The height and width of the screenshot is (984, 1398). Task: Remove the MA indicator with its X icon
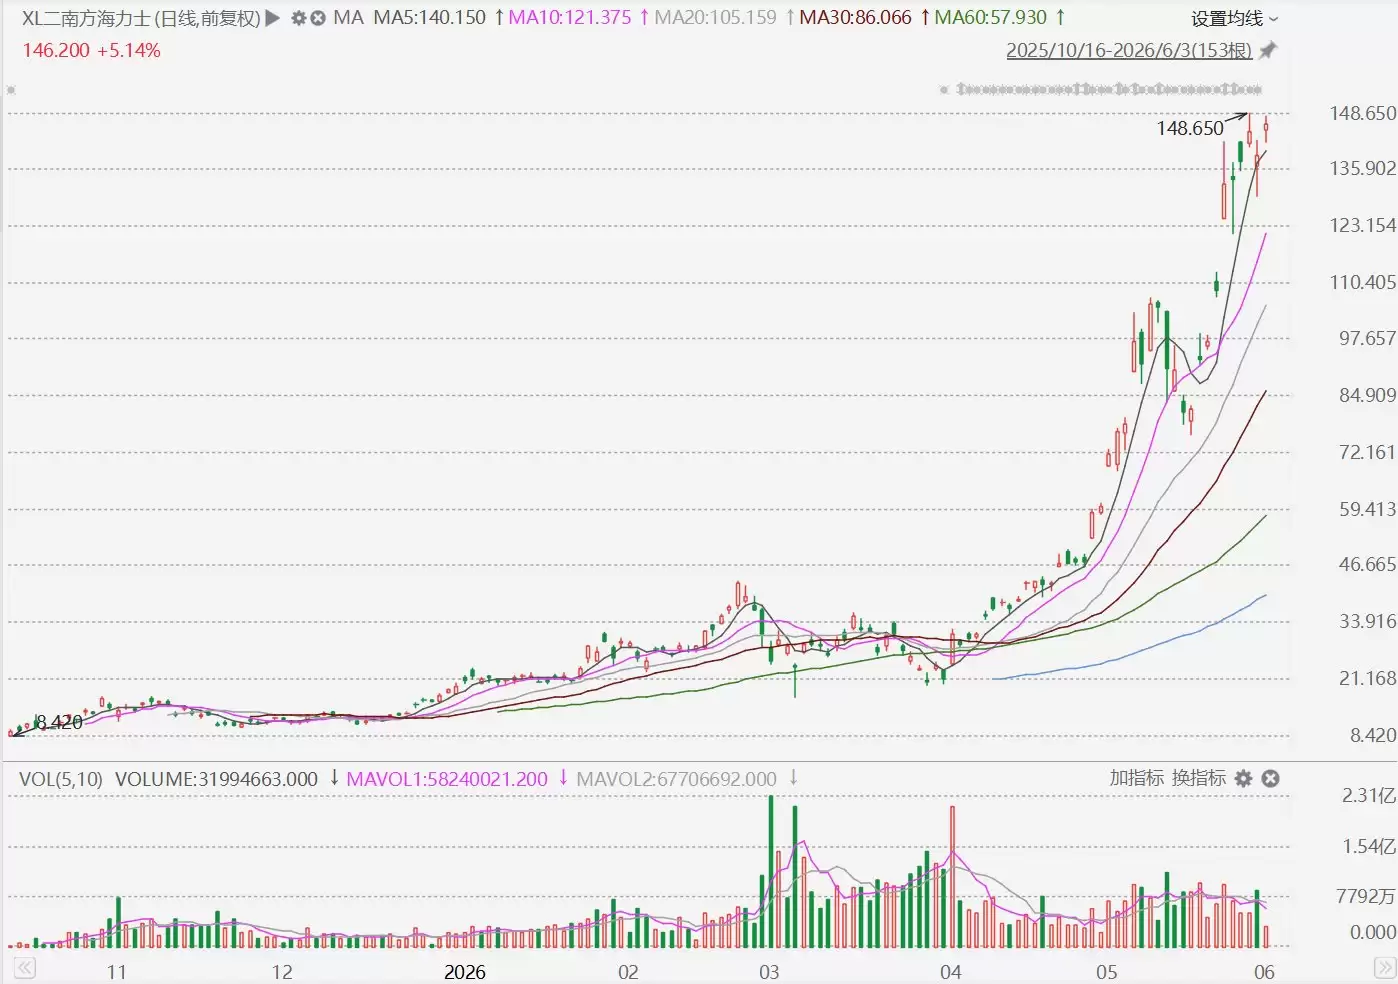click(x=318, y=18)
